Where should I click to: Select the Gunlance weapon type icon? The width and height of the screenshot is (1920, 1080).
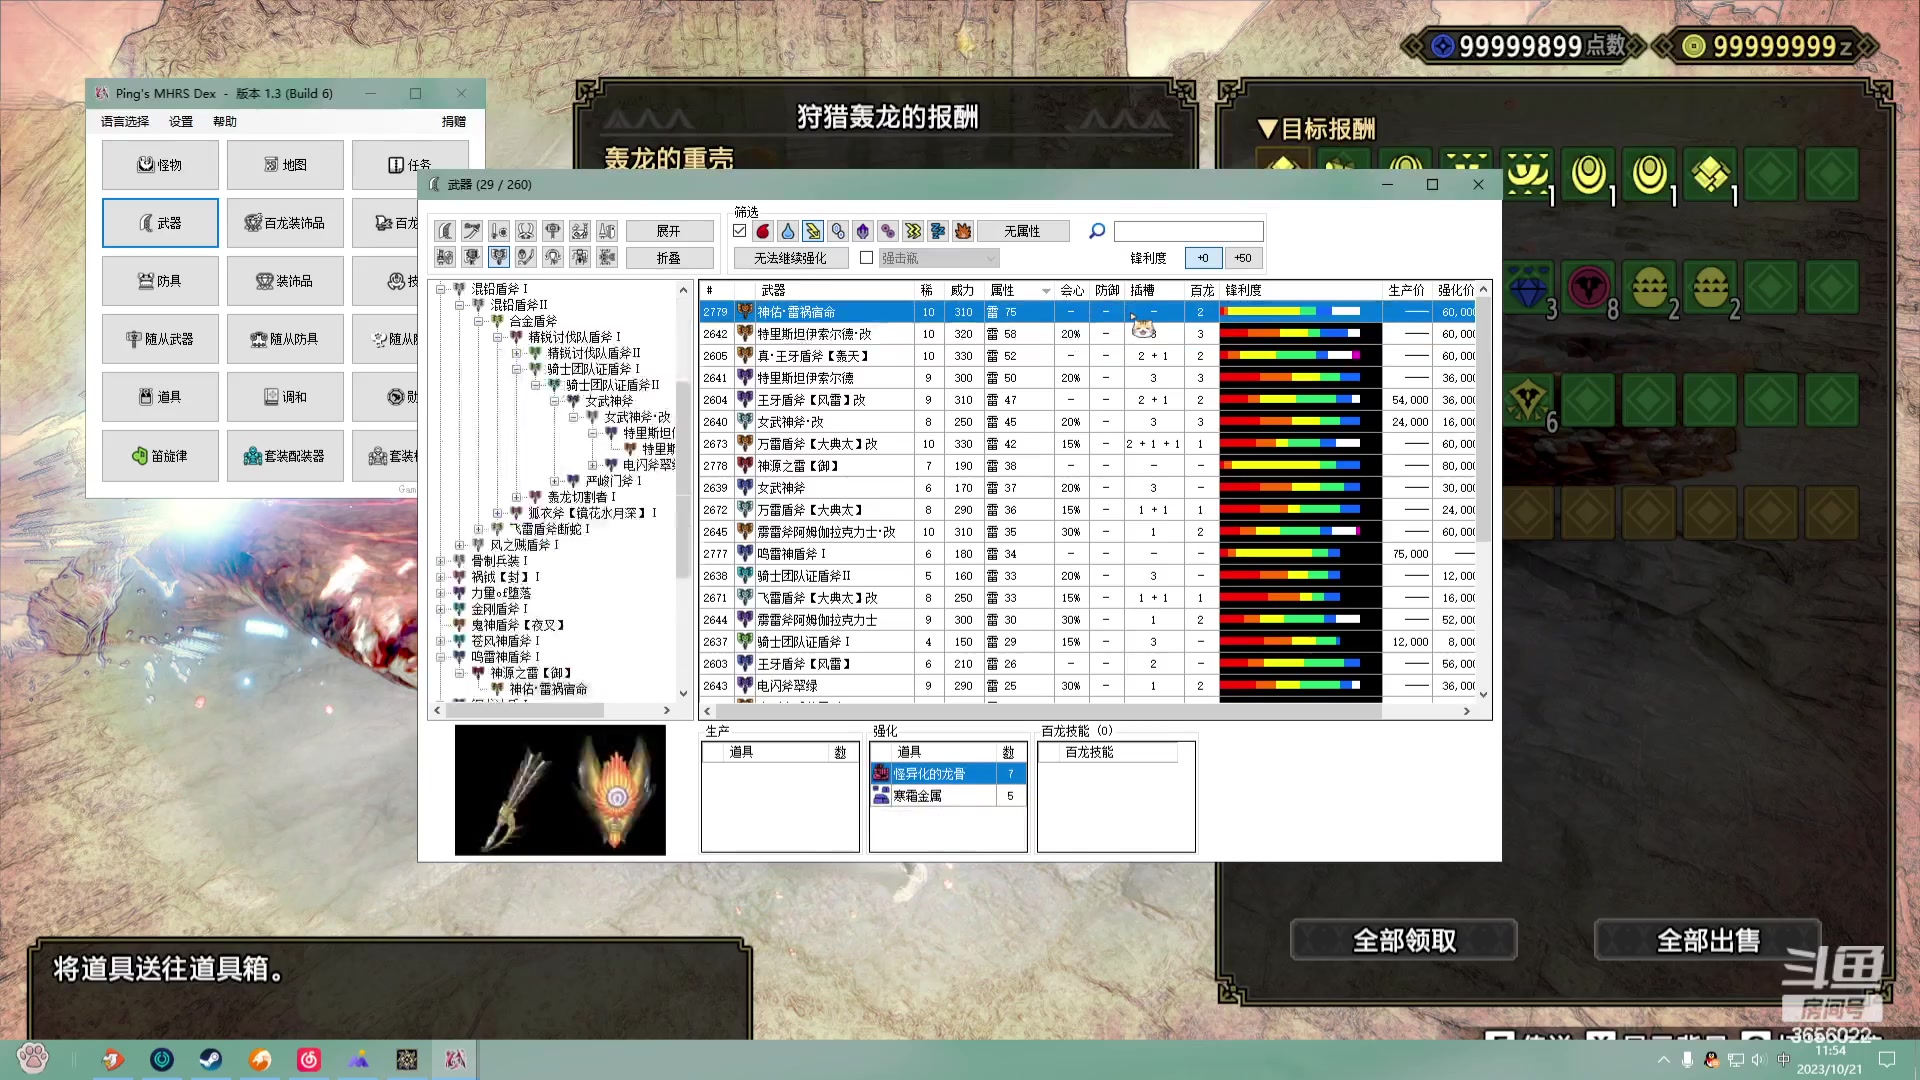click(445, 258)
